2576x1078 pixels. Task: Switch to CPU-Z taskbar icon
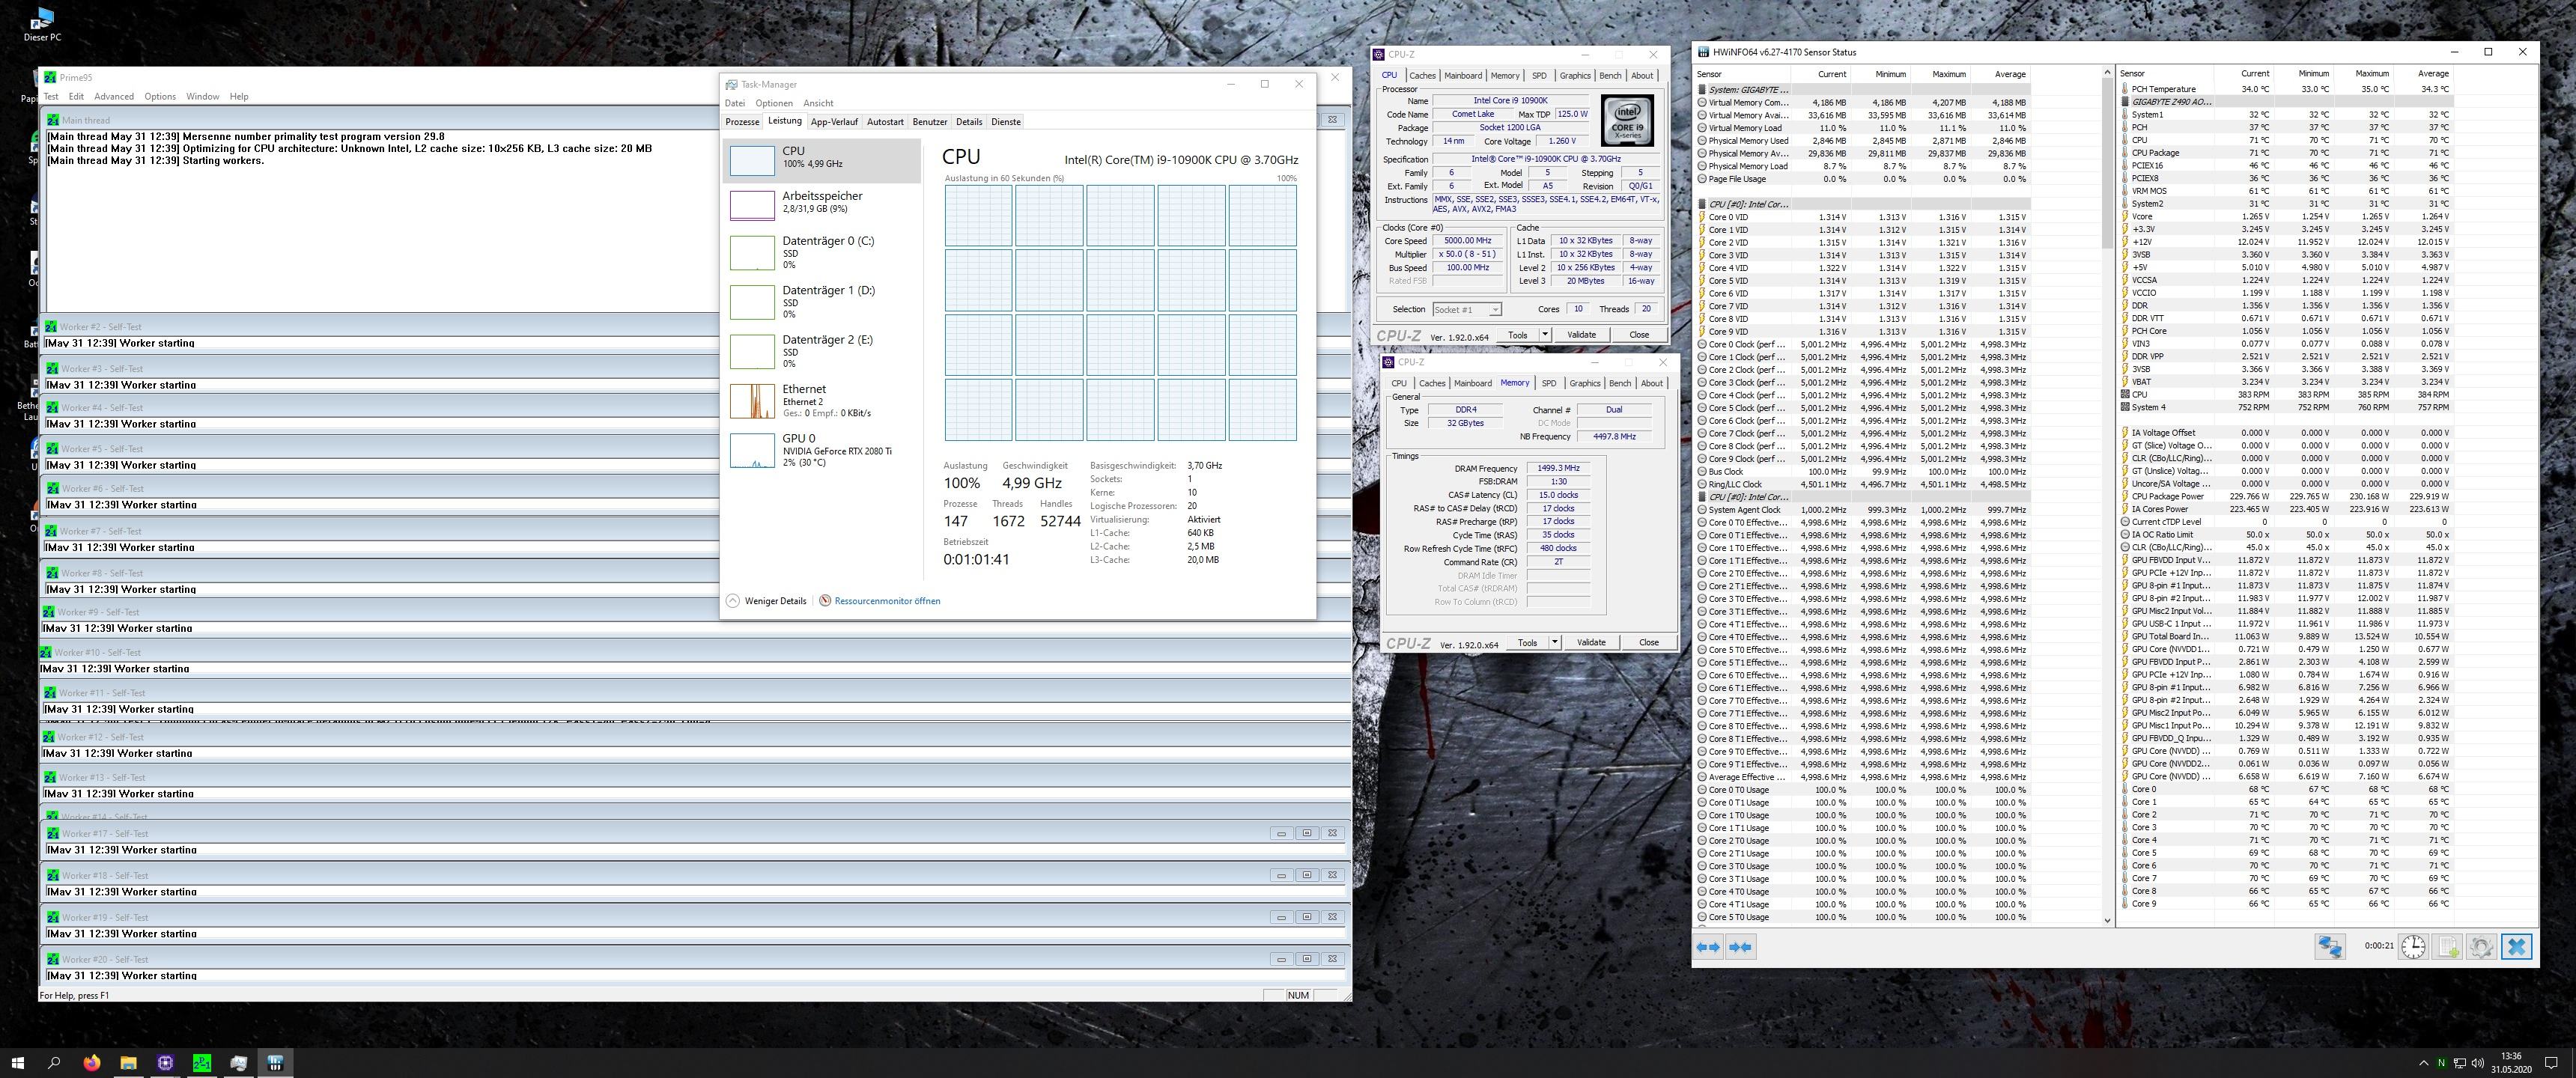tap(165, 1063)
